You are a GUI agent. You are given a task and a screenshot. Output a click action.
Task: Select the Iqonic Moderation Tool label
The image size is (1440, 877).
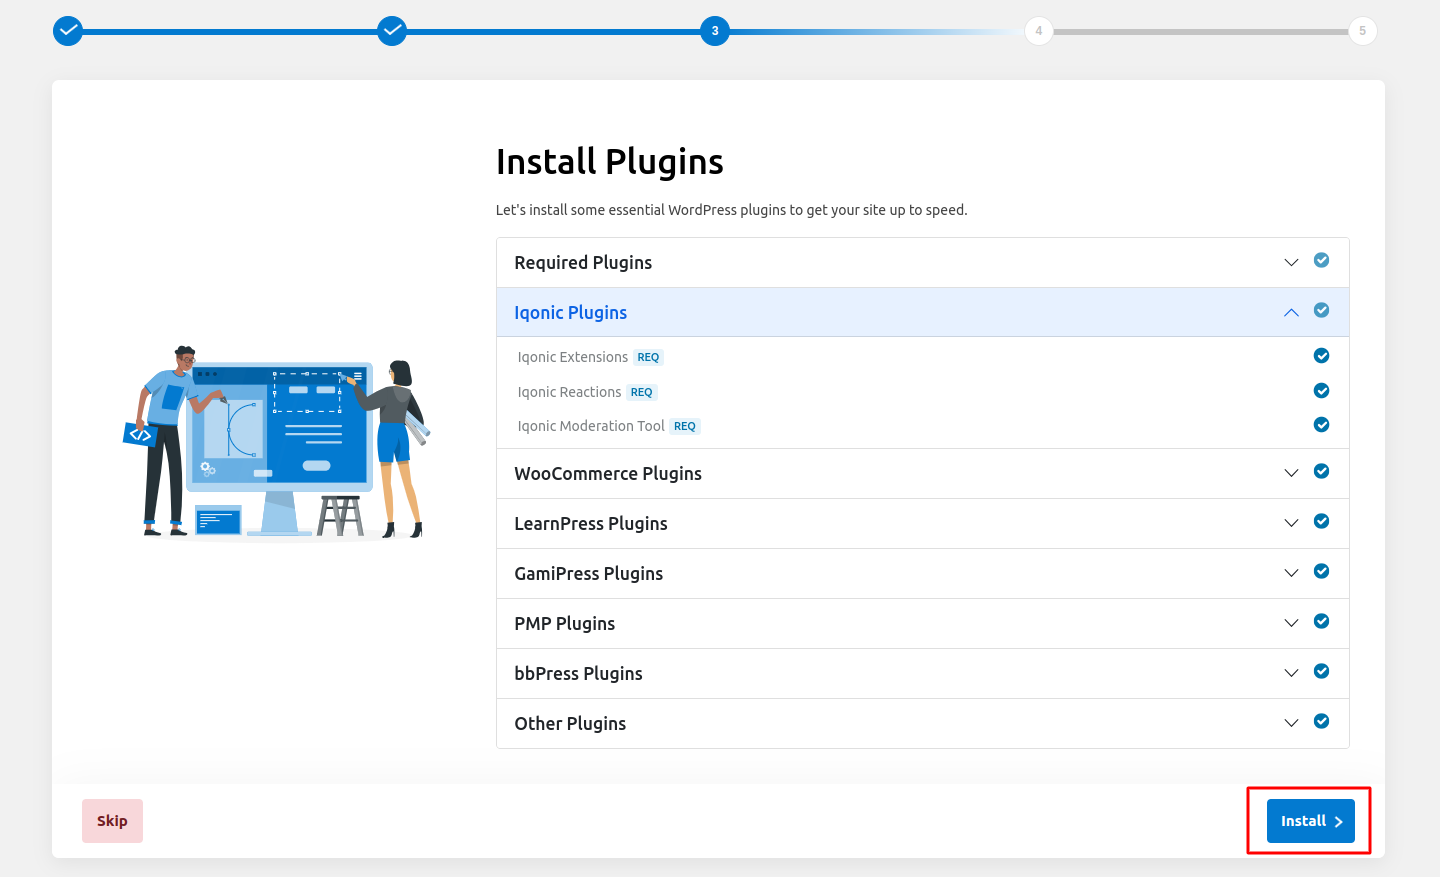[591, 426]
